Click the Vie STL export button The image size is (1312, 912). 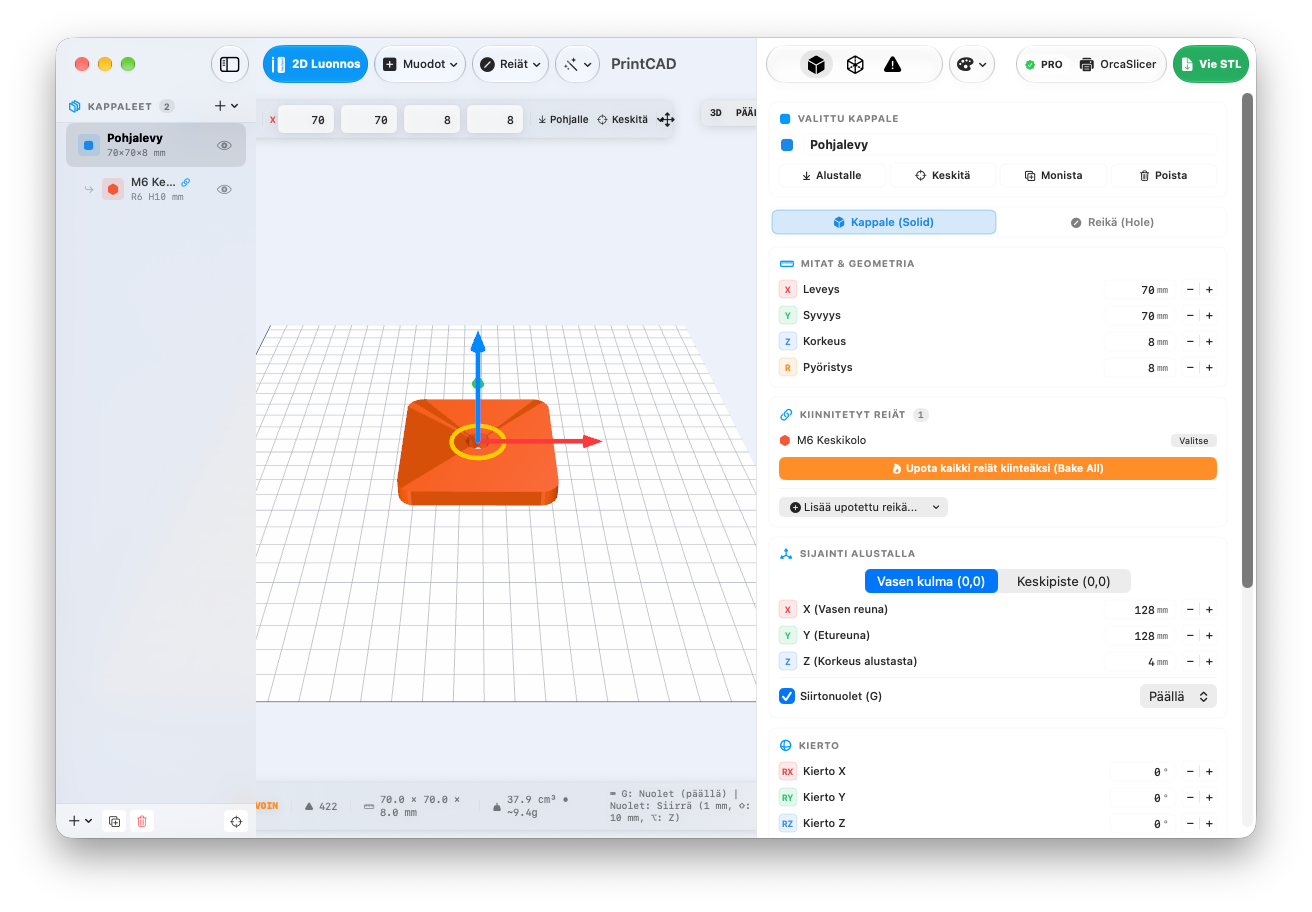point(1210,64)
